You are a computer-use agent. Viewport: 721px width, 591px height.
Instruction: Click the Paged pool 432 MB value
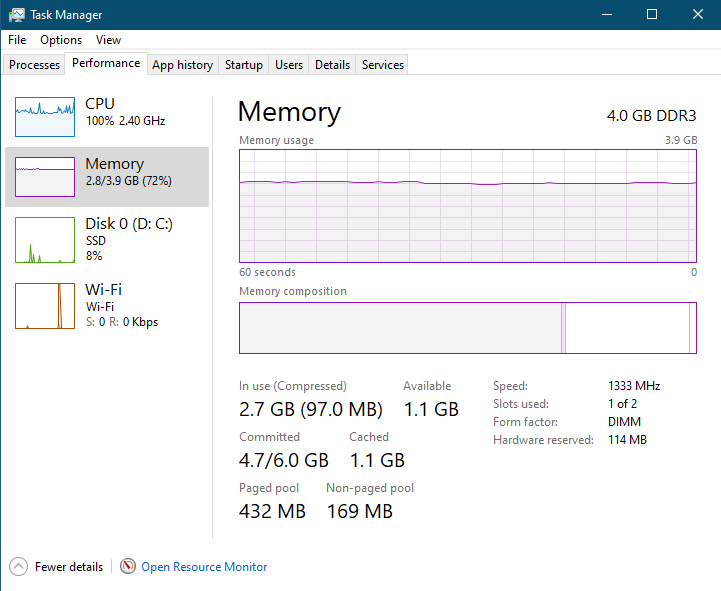tap(272, 511)
